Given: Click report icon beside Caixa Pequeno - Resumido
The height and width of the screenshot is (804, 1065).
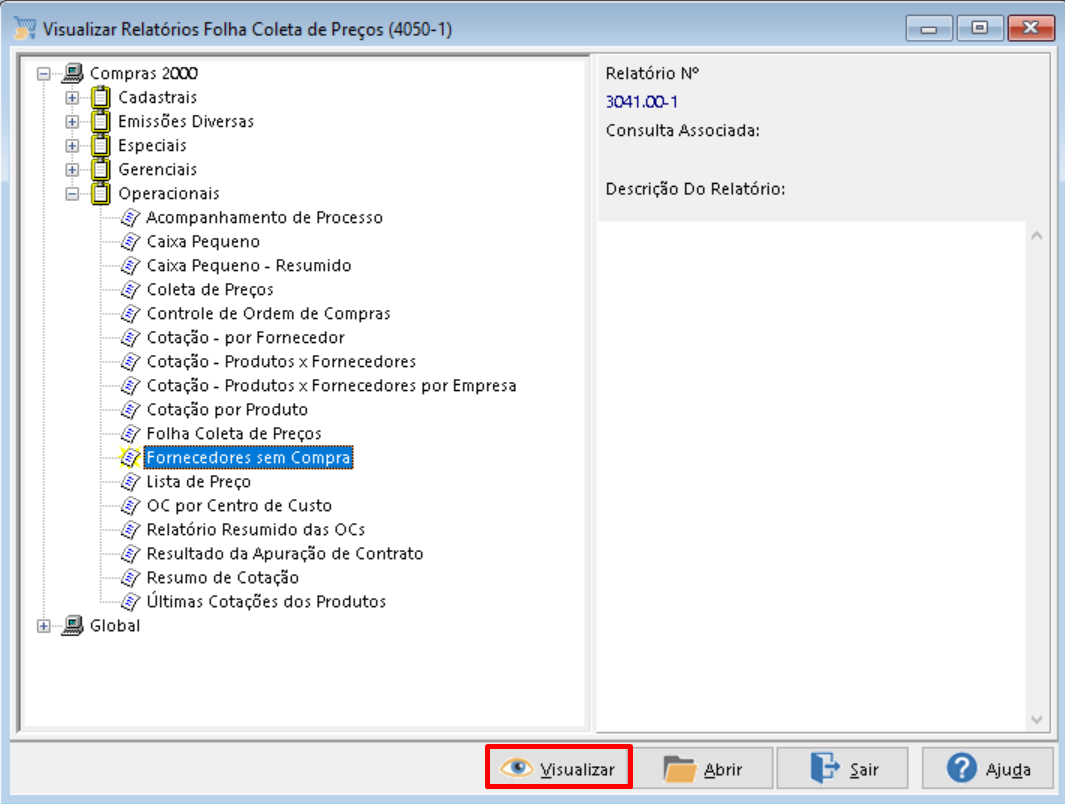Looking at the screenshot, I should tap(130, 266).
